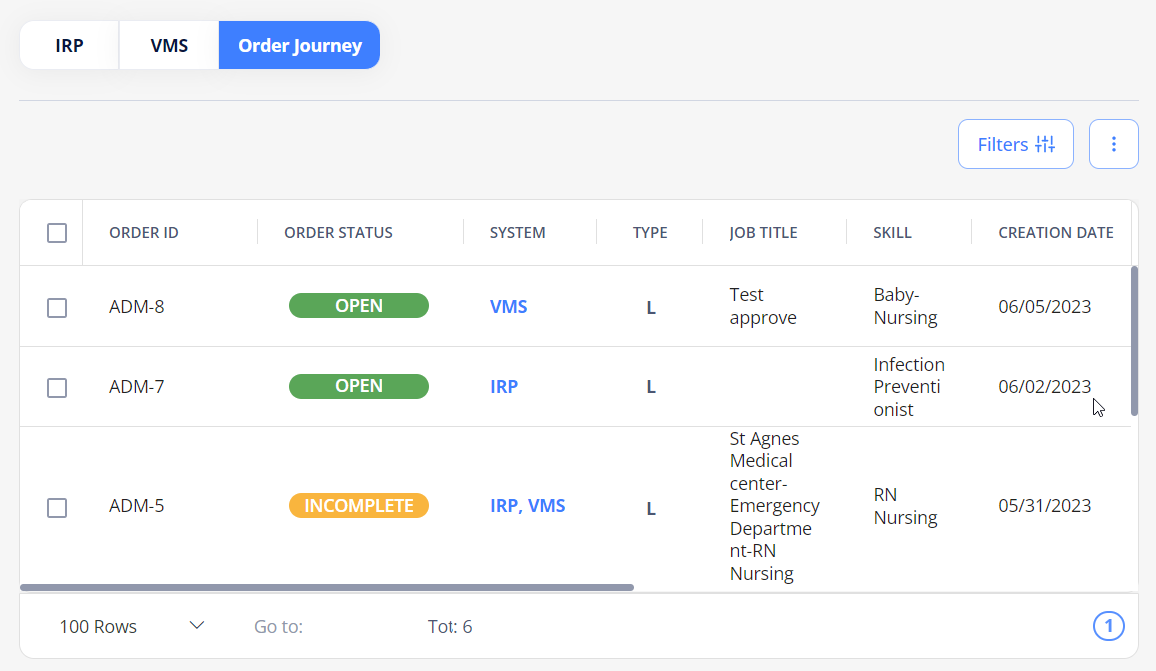
Task: Select the Order Journey tab
Action: click(x=299, y=46)
